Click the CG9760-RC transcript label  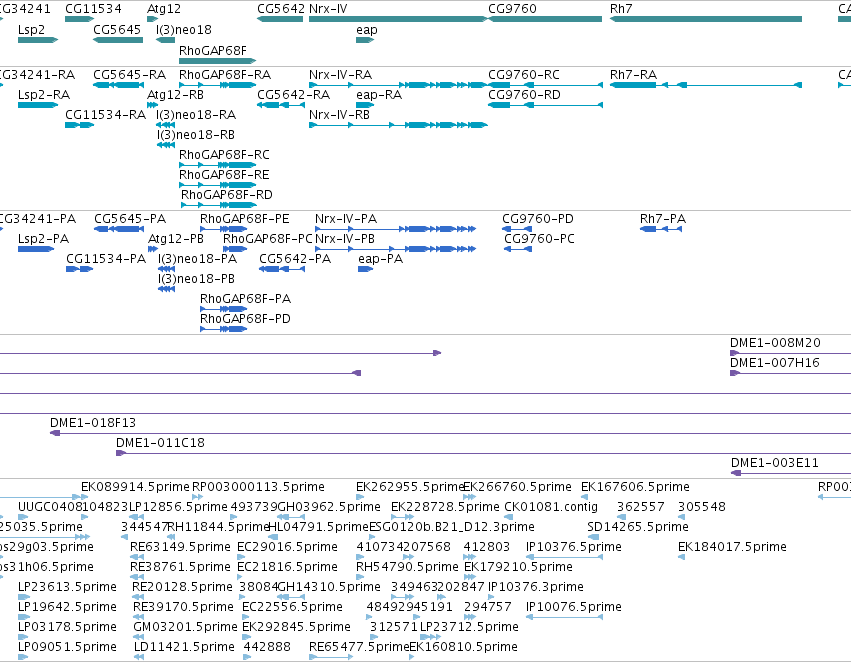click(x=524, y=74)
